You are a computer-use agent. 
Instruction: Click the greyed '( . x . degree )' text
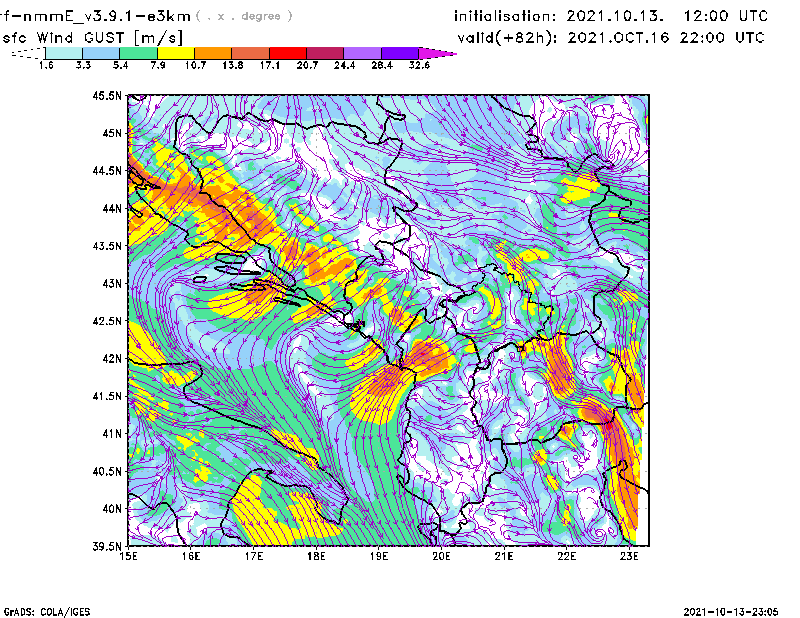[244, 16]
